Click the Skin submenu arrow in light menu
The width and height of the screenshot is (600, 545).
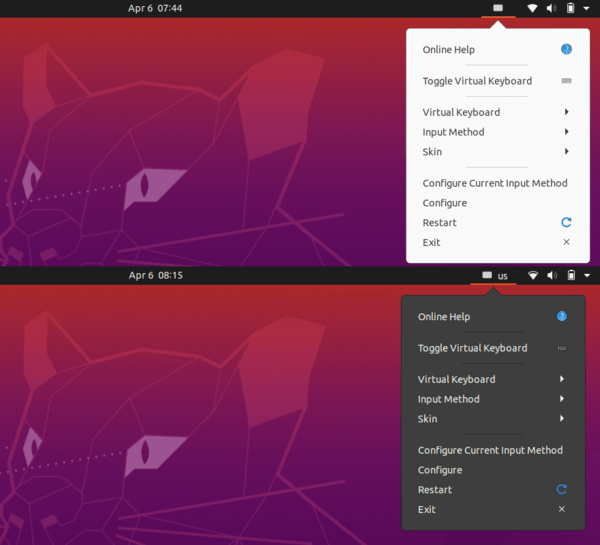[567, 152]
